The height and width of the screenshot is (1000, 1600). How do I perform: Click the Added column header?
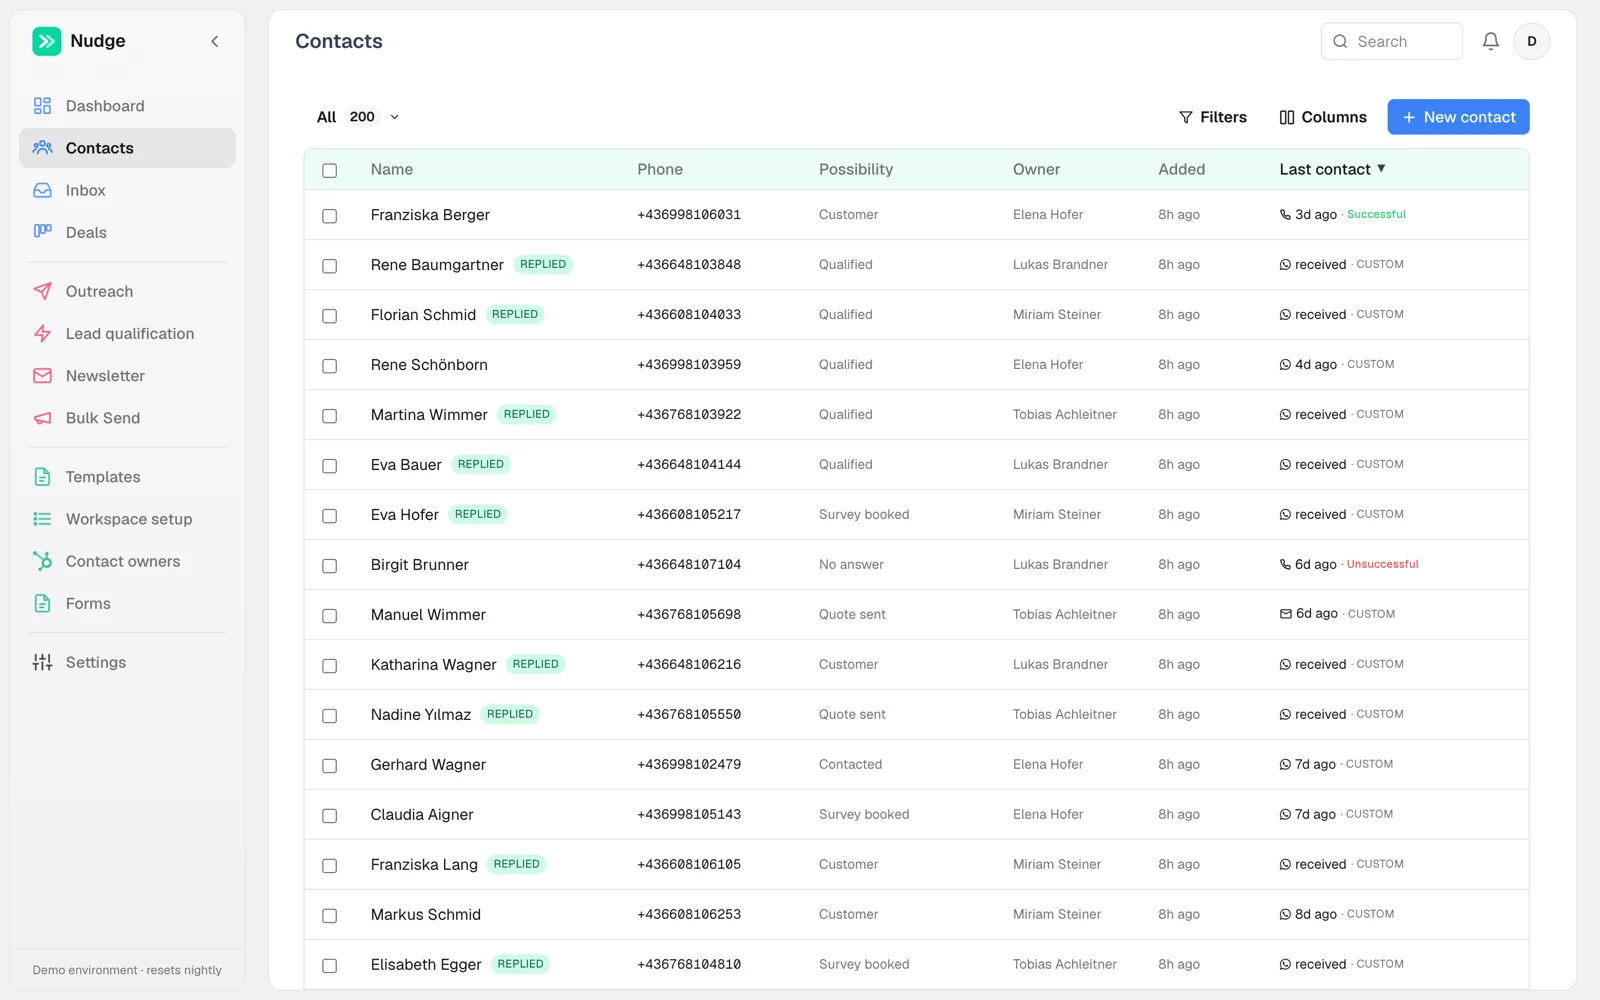pos(1181,169)
